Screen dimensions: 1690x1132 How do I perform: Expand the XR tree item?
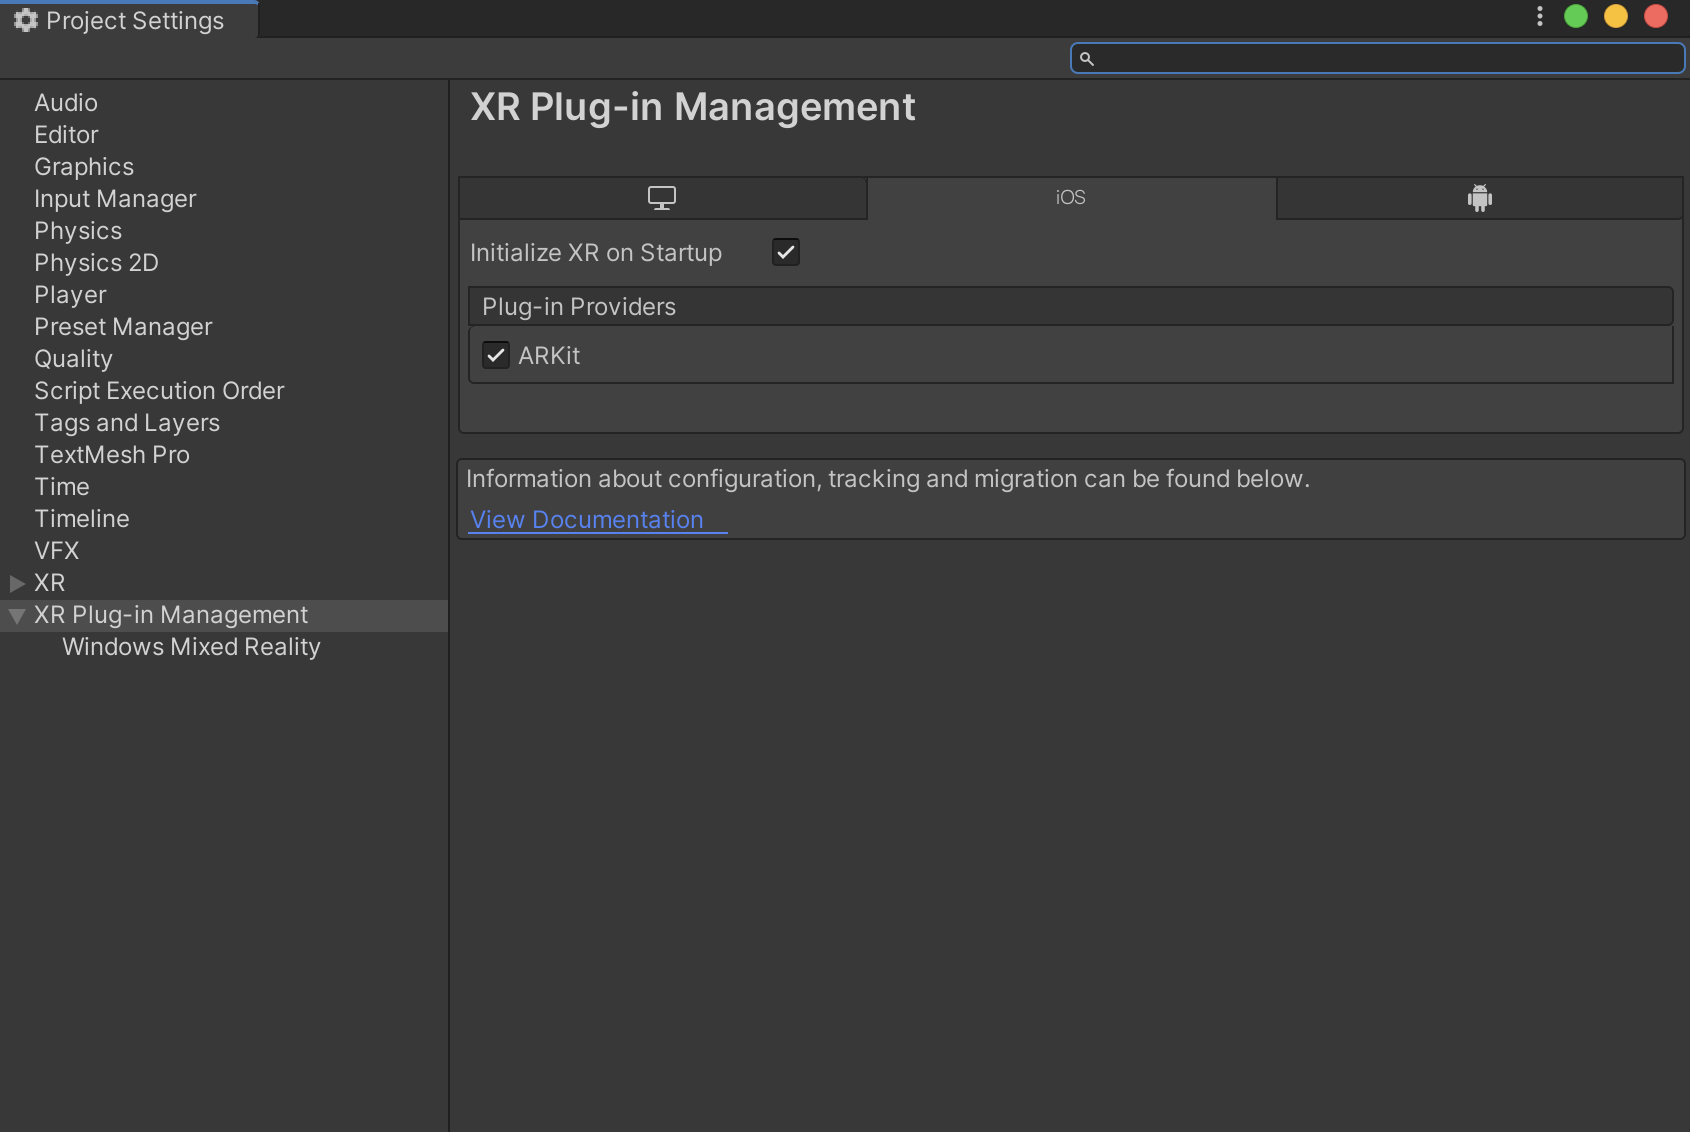16,583
